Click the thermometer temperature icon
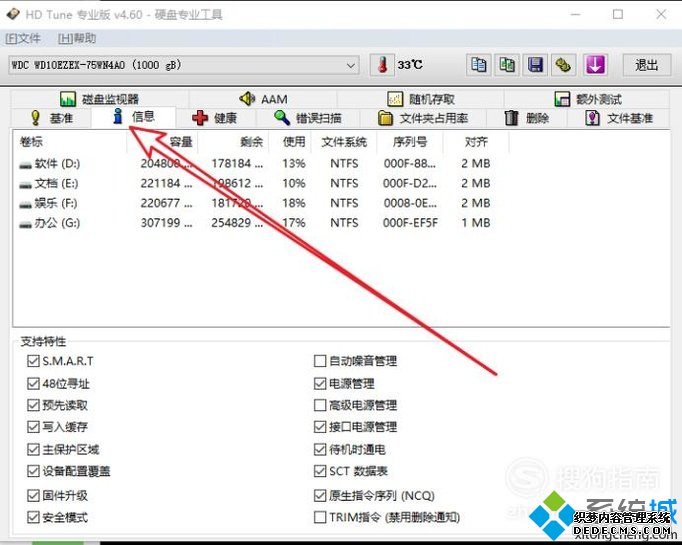Viewport: 682px width, 545px height. 382,65
